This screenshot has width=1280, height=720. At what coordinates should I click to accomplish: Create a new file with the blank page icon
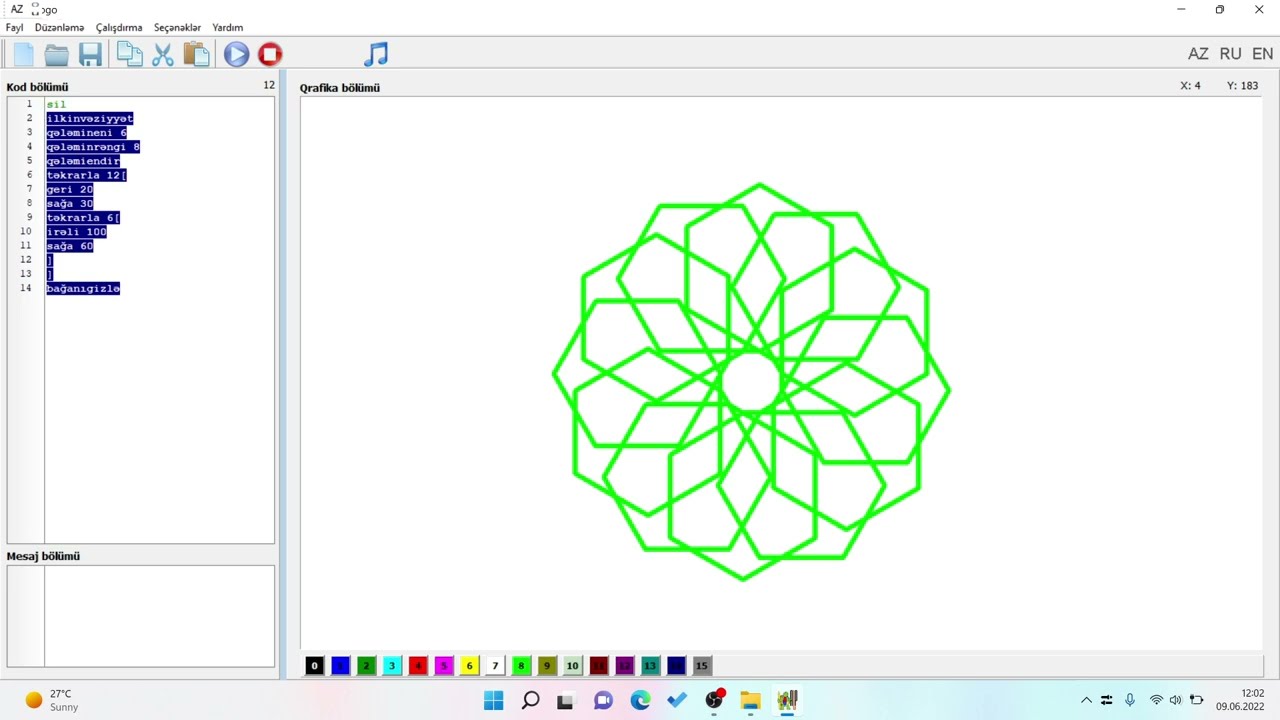coord(22,54)
